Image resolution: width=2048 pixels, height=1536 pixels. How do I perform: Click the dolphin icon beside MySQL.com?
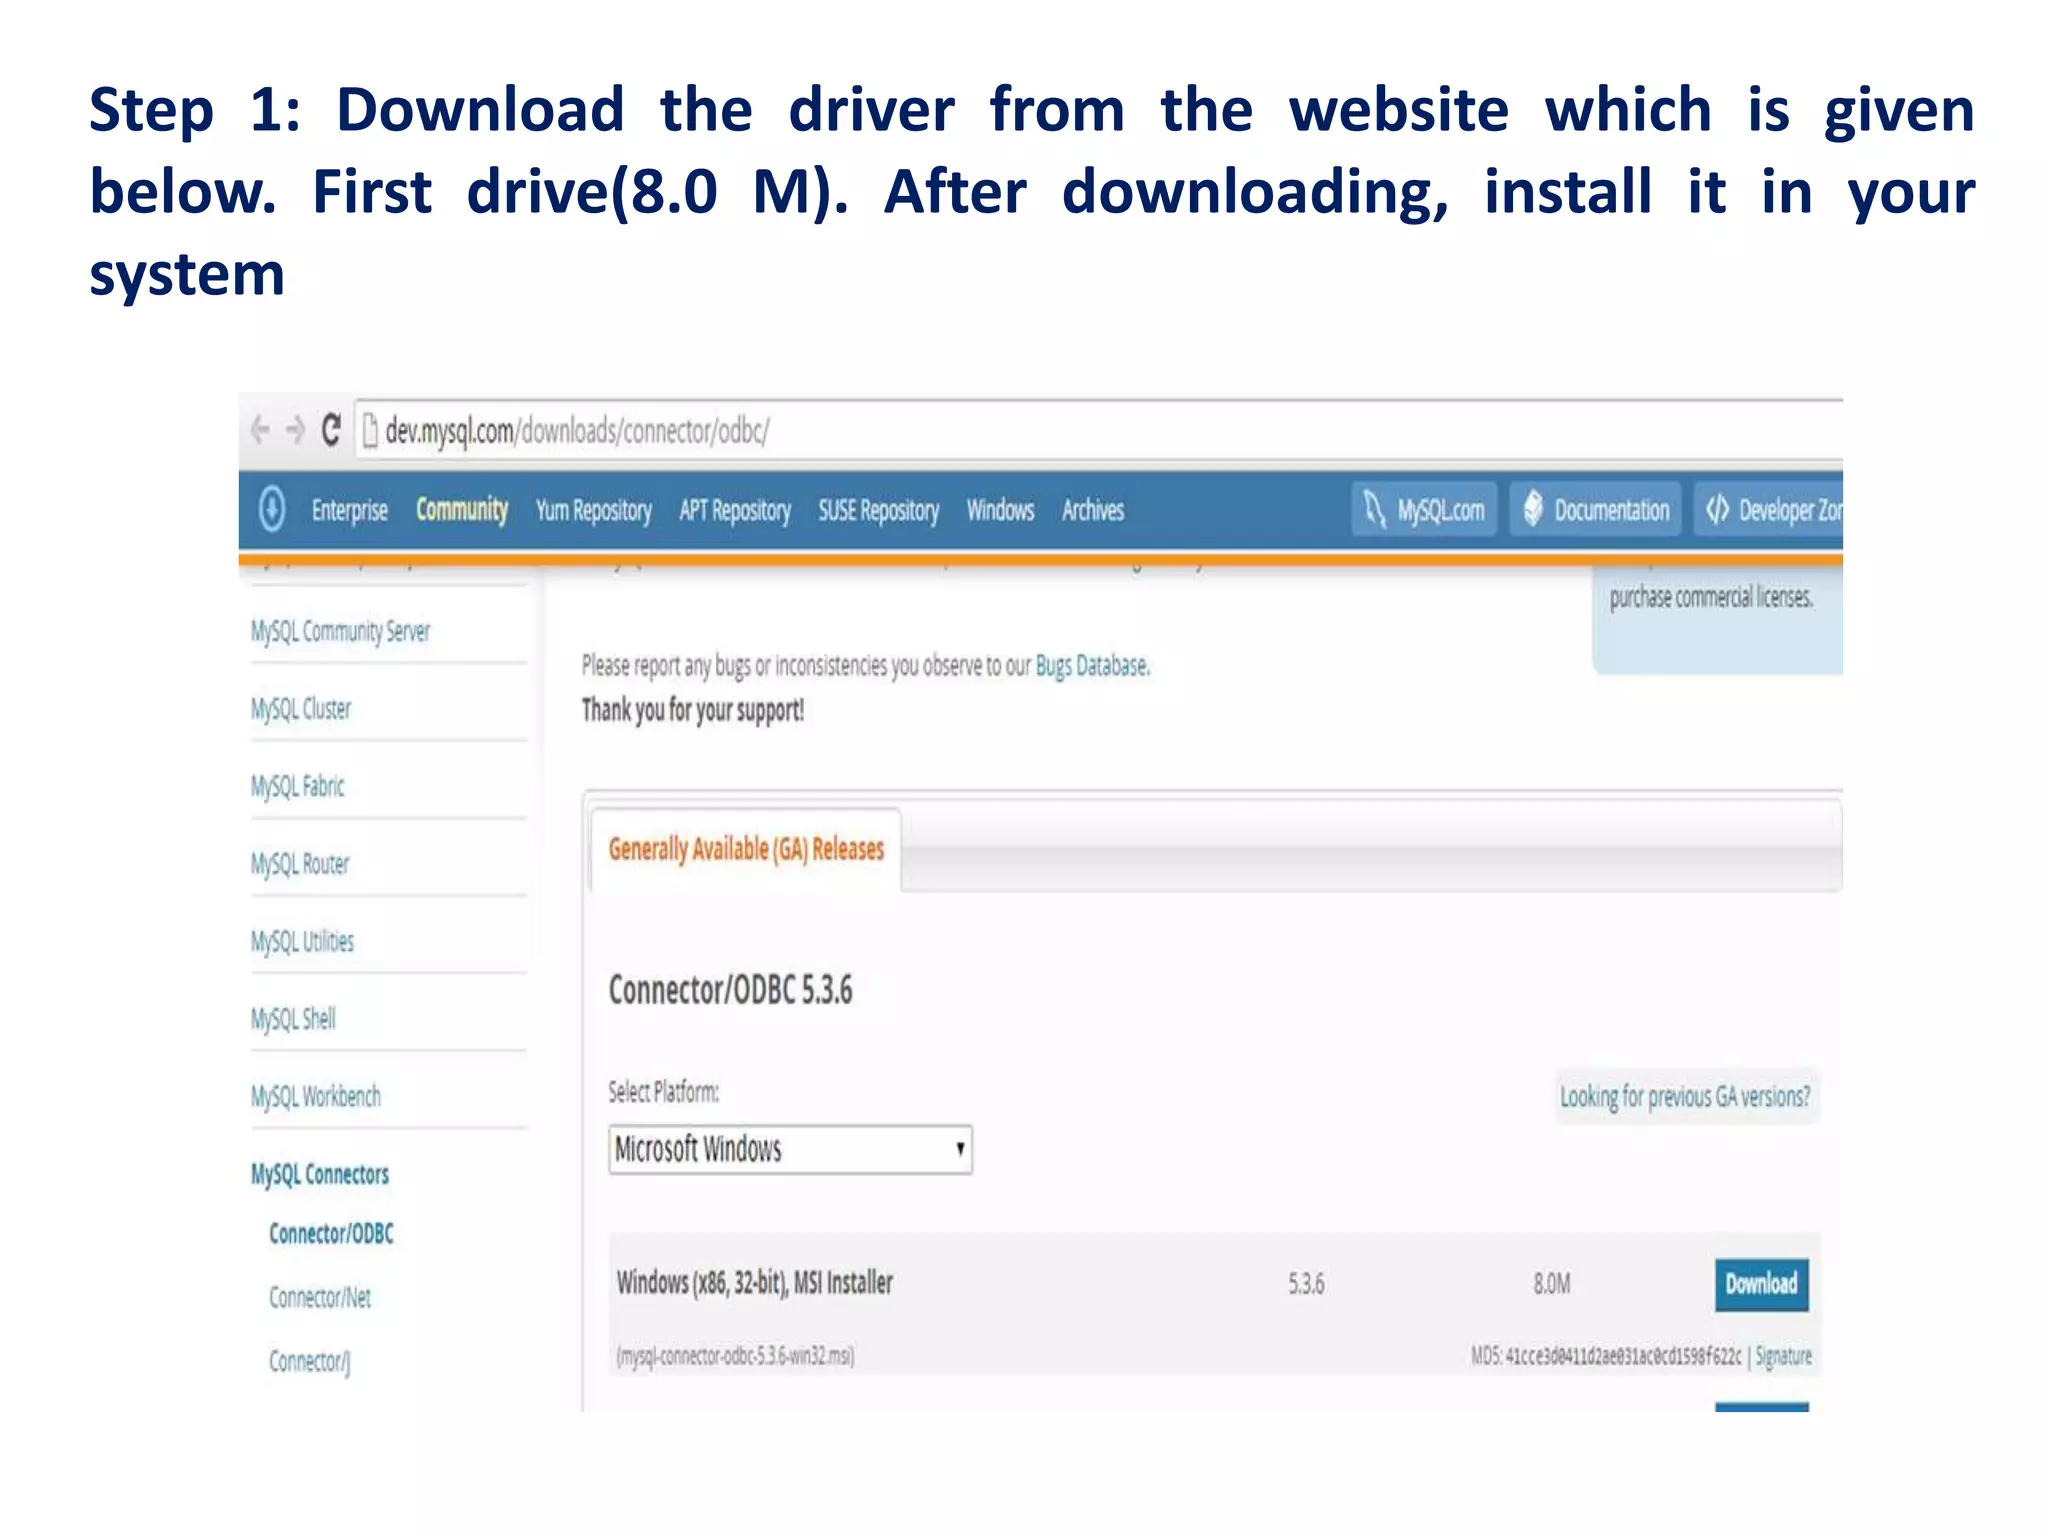point(1375,509)
